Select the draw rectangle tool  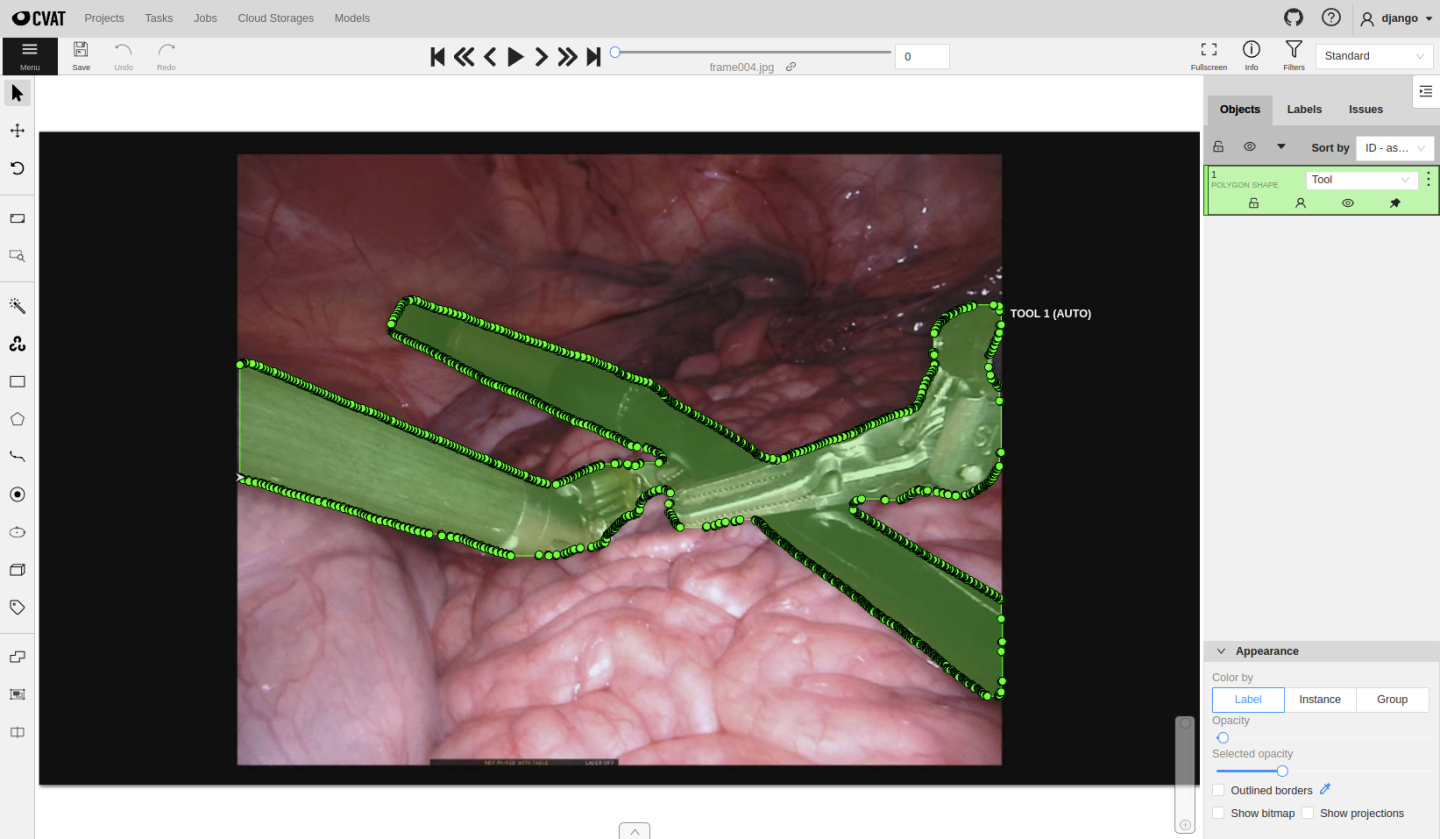[x=17, y=382]
